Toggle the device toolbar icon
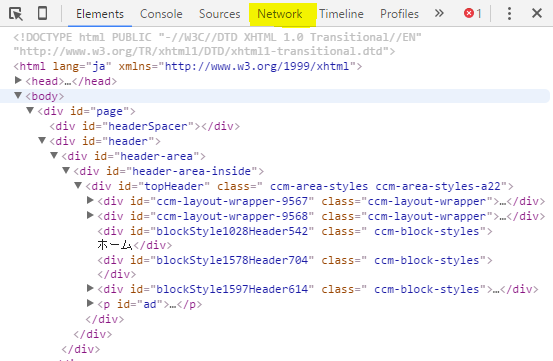This screenshot has height=361, width=553. coord(42,13)
